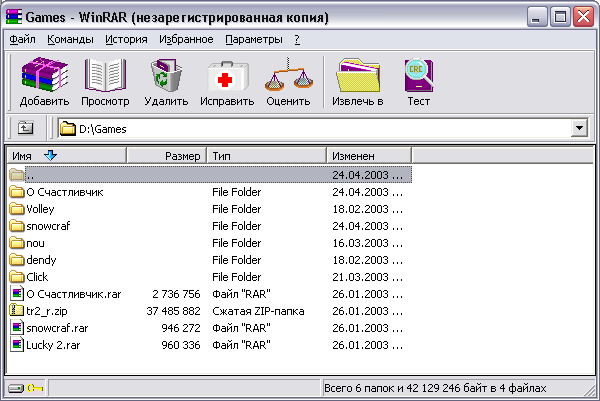The width and height of the screenshot is (600, 401).
Task: Select the Lucky 2.rar archive icon
Action: [x=17, y=345]
